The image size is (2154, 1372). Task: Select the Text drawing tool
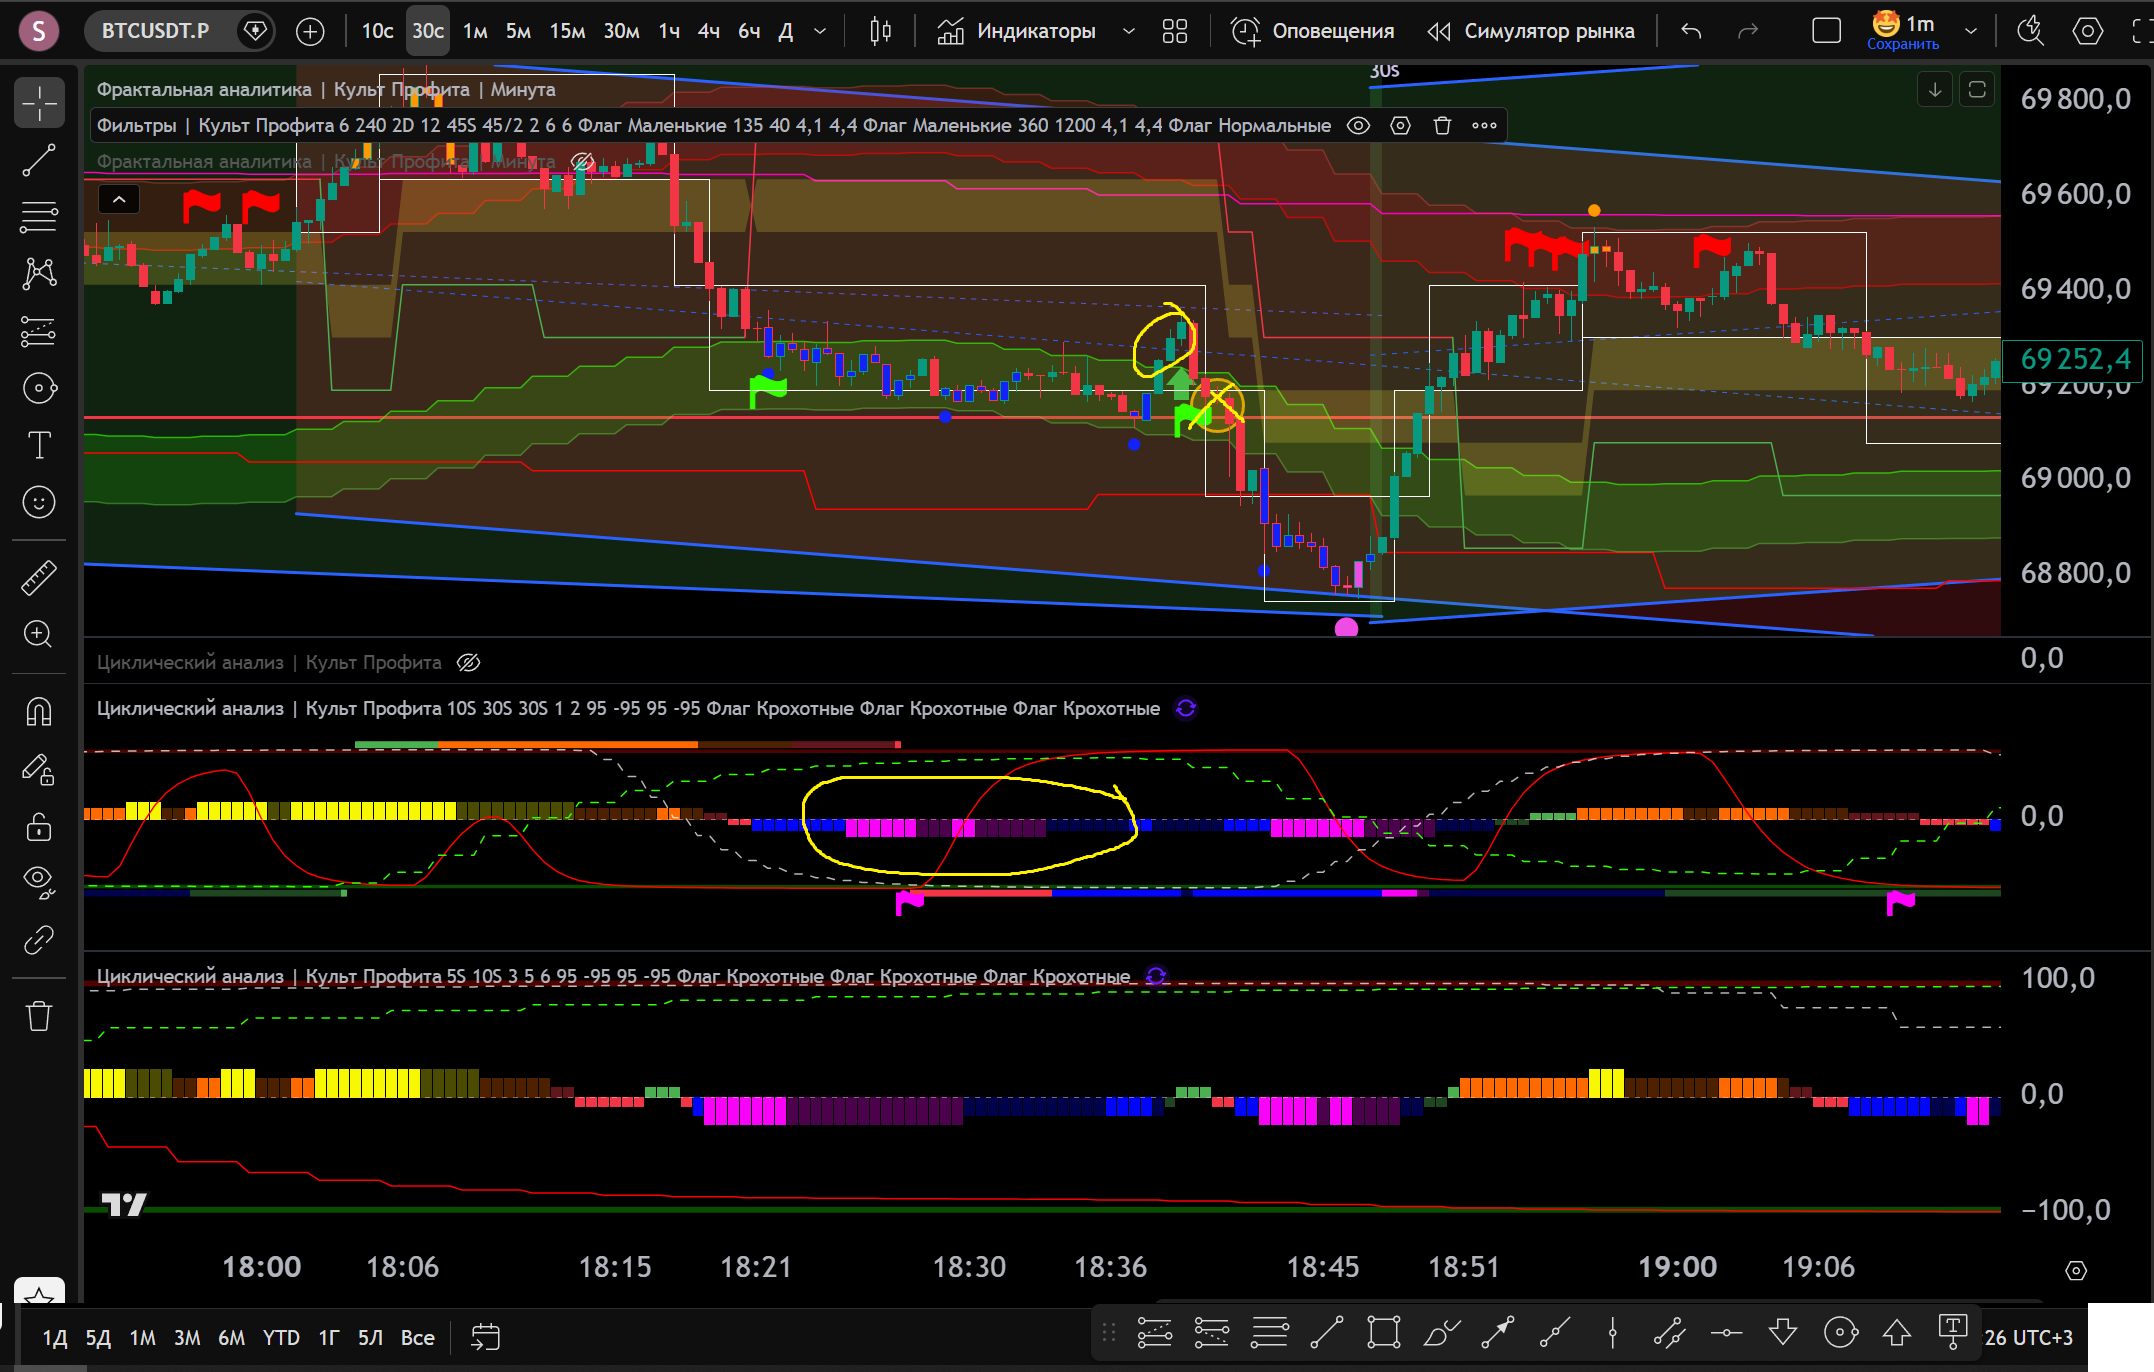(x=39, y=445)
